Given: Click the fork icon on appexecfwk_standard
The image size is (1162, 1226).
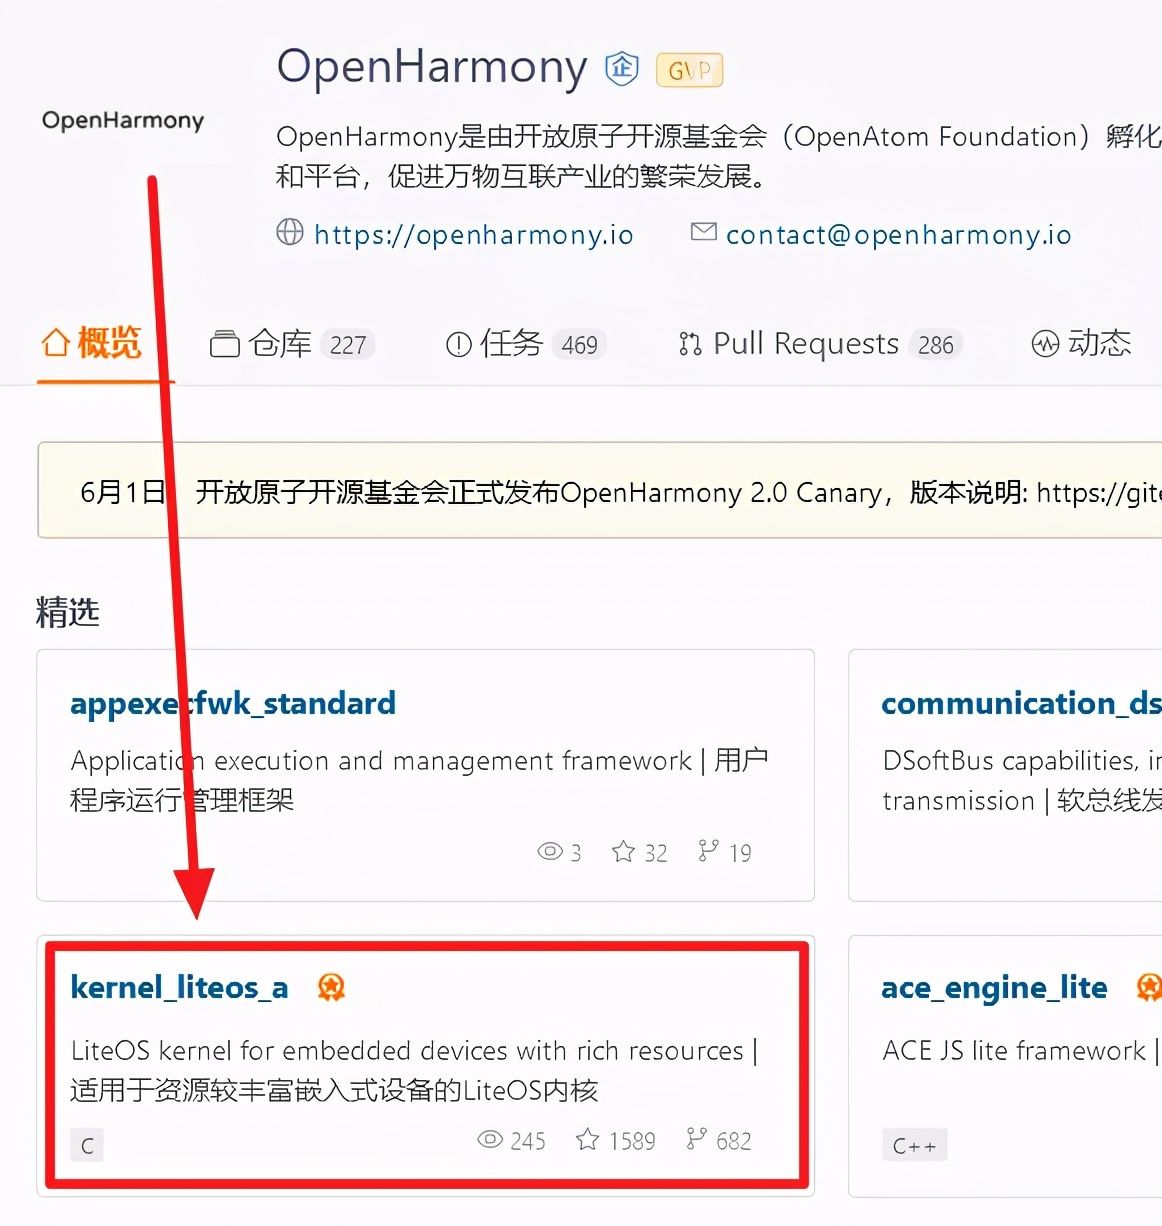Looking at the screenshot, I should [x=708, y=851].
